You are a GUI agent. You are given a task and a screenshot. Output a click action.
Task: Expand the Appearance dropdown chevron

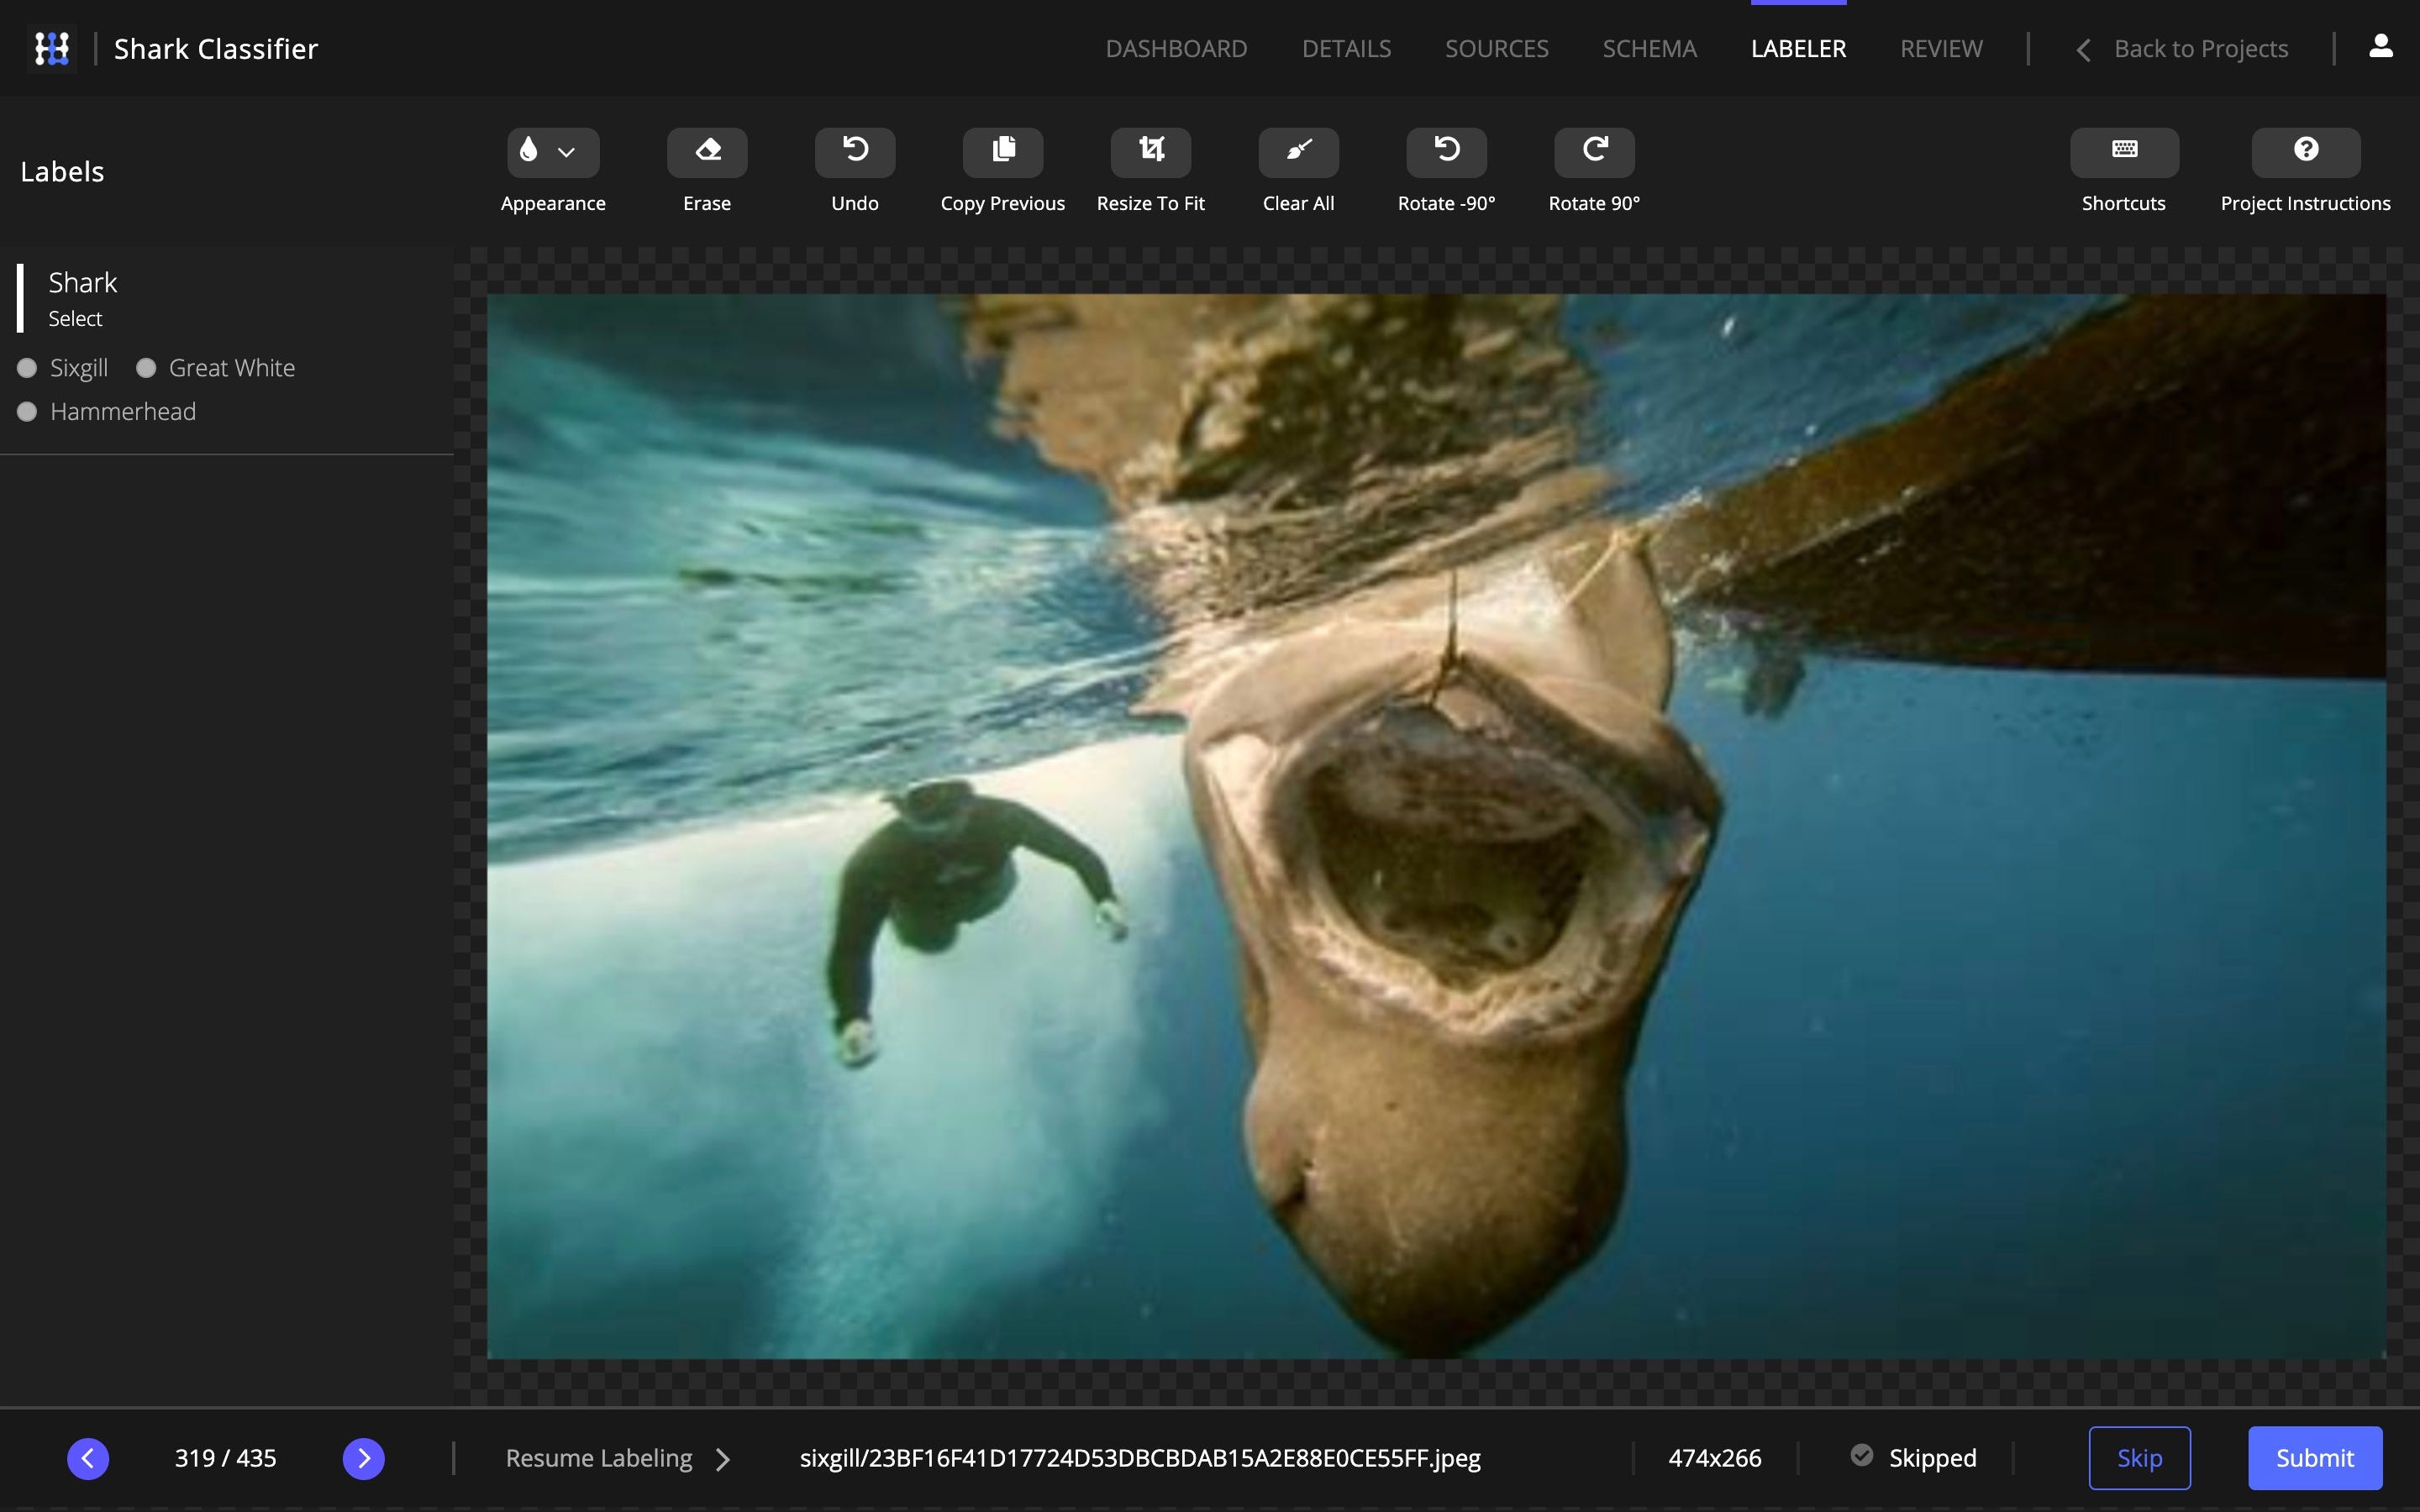[567, 152]
